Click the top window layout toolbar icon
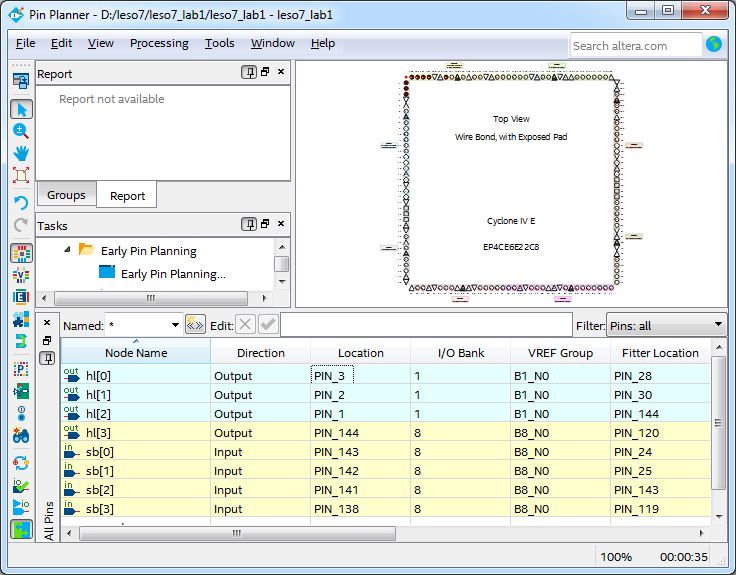736x575 pixels. (21, 81)
